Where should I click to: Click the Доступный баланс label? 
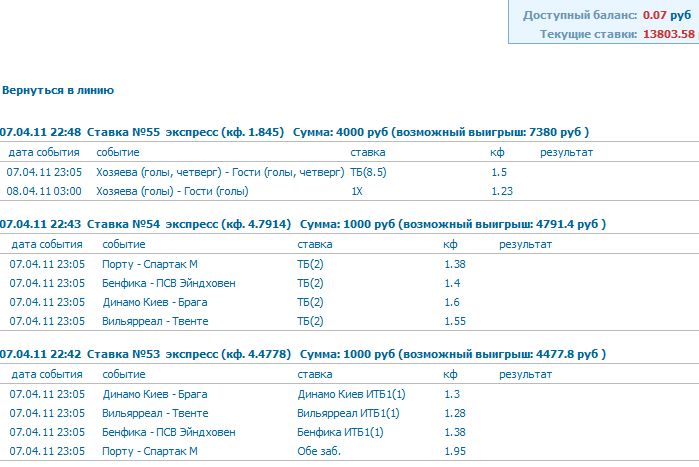[x=580, y=15]
